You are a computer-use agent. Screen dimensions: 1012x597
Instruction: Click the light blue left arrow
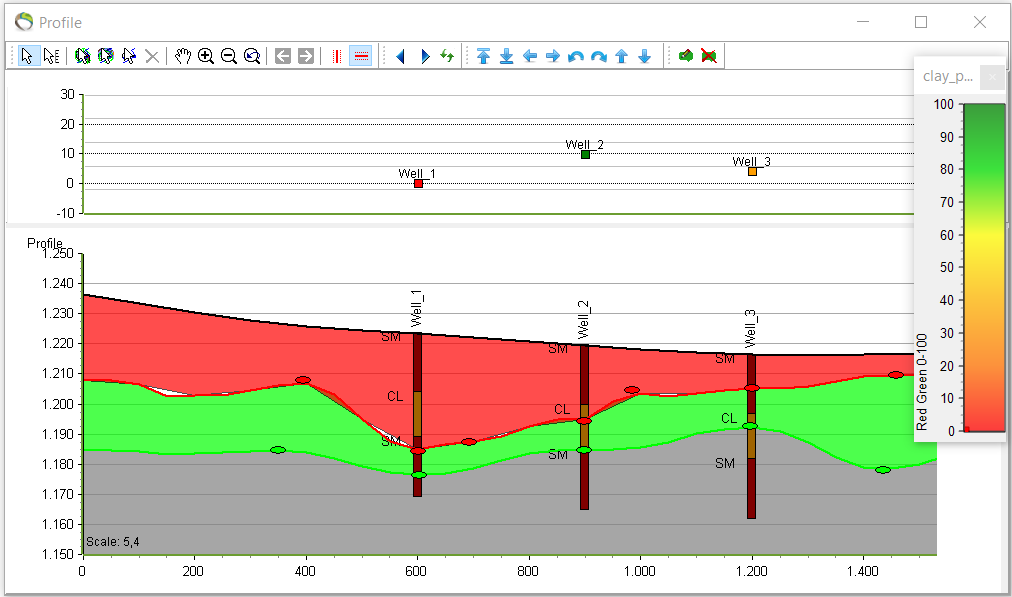pos(530,56)
